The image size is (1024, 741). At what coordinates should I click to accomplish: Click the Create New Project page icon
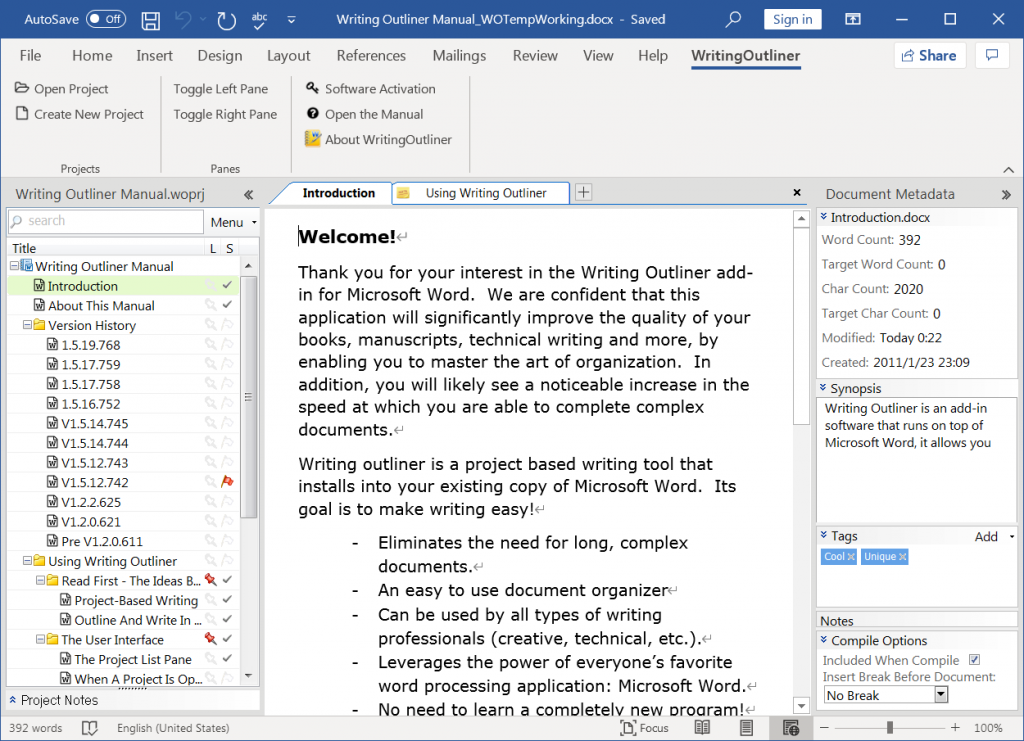tap(22, 114)
